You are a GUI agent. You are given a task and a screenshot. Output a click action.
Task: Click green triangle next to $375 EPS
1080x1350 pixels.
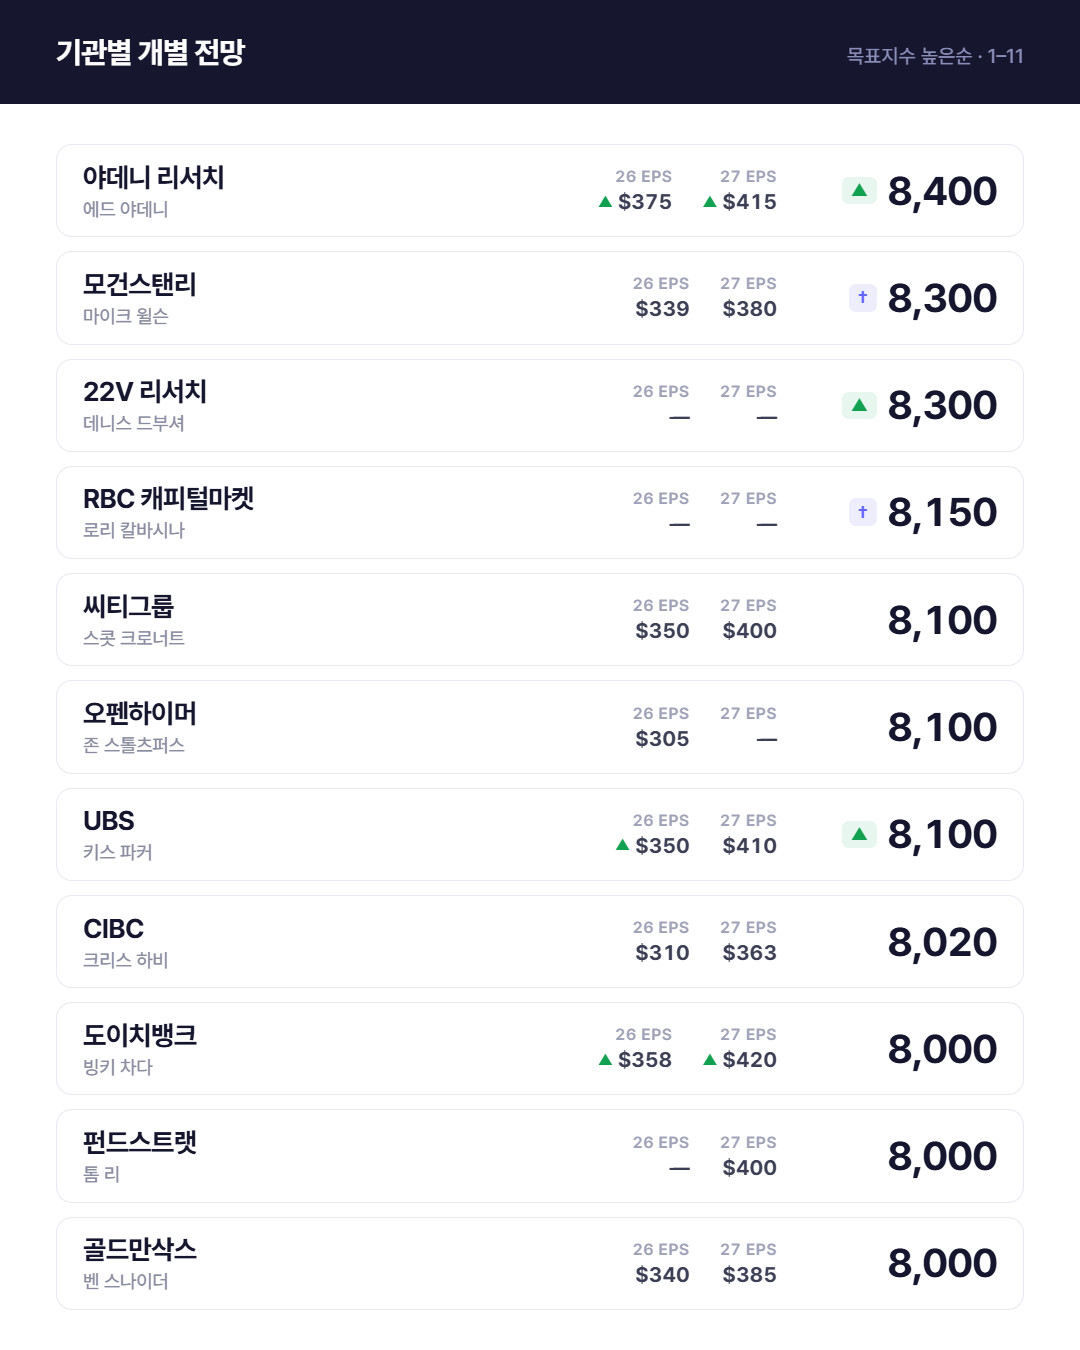[605, 202]
